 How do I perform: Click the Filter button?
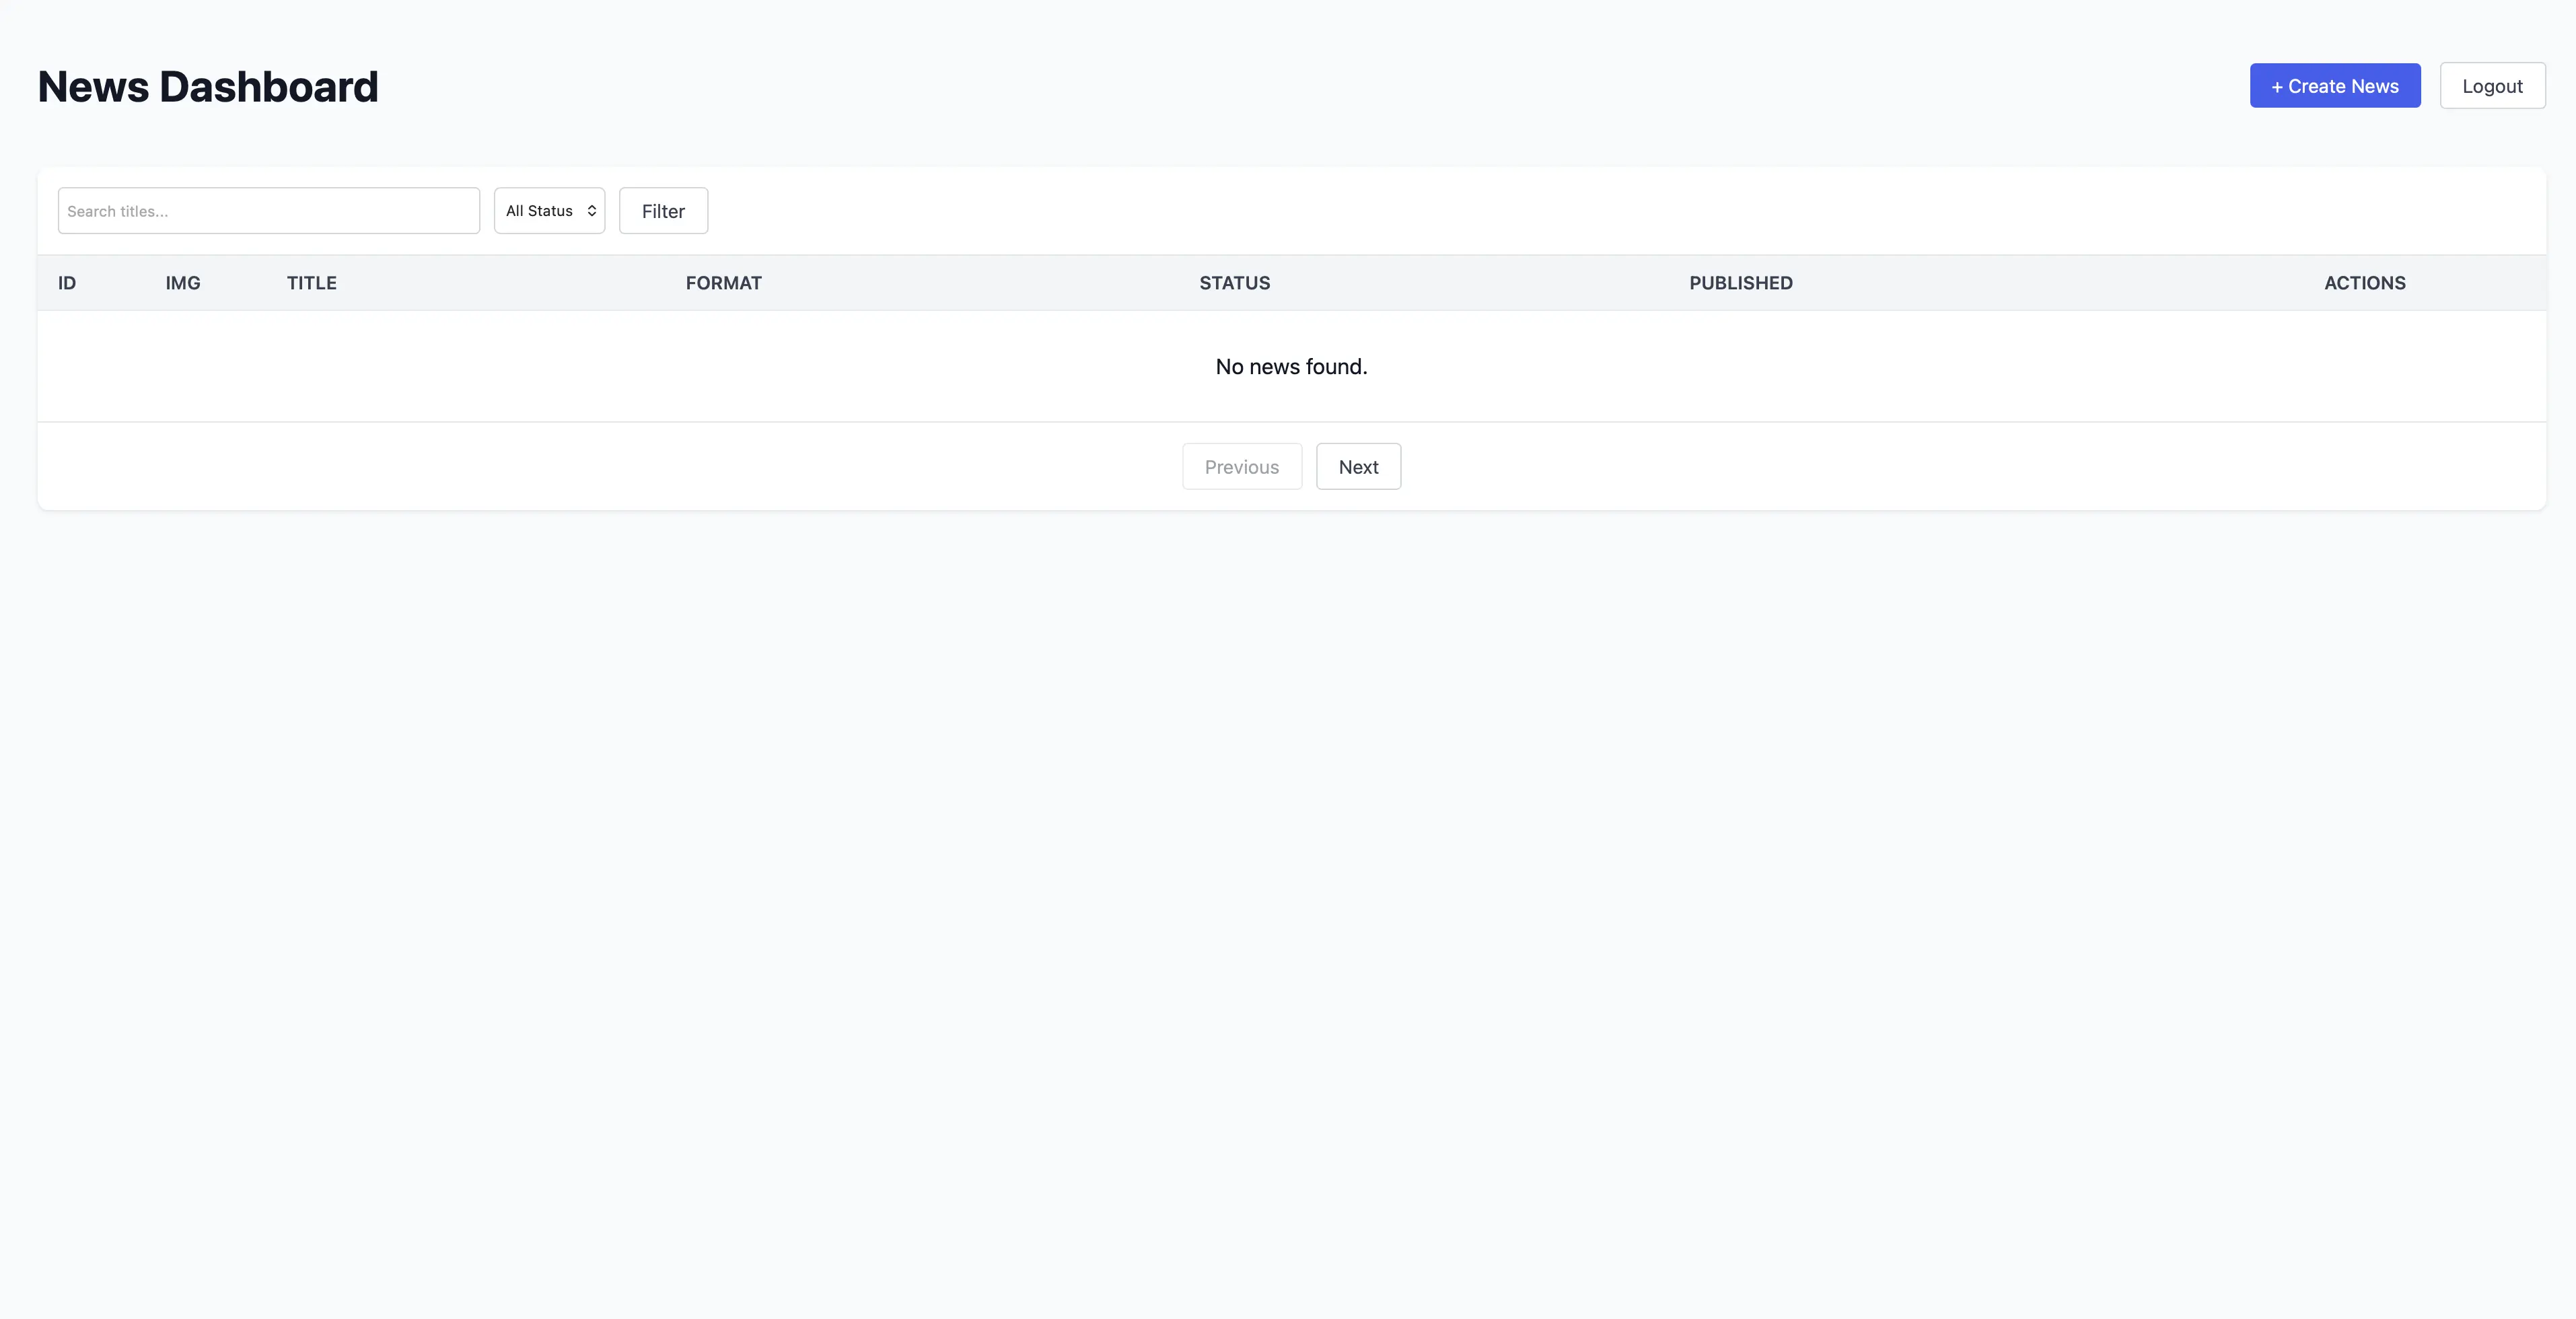tap(663, 211)
